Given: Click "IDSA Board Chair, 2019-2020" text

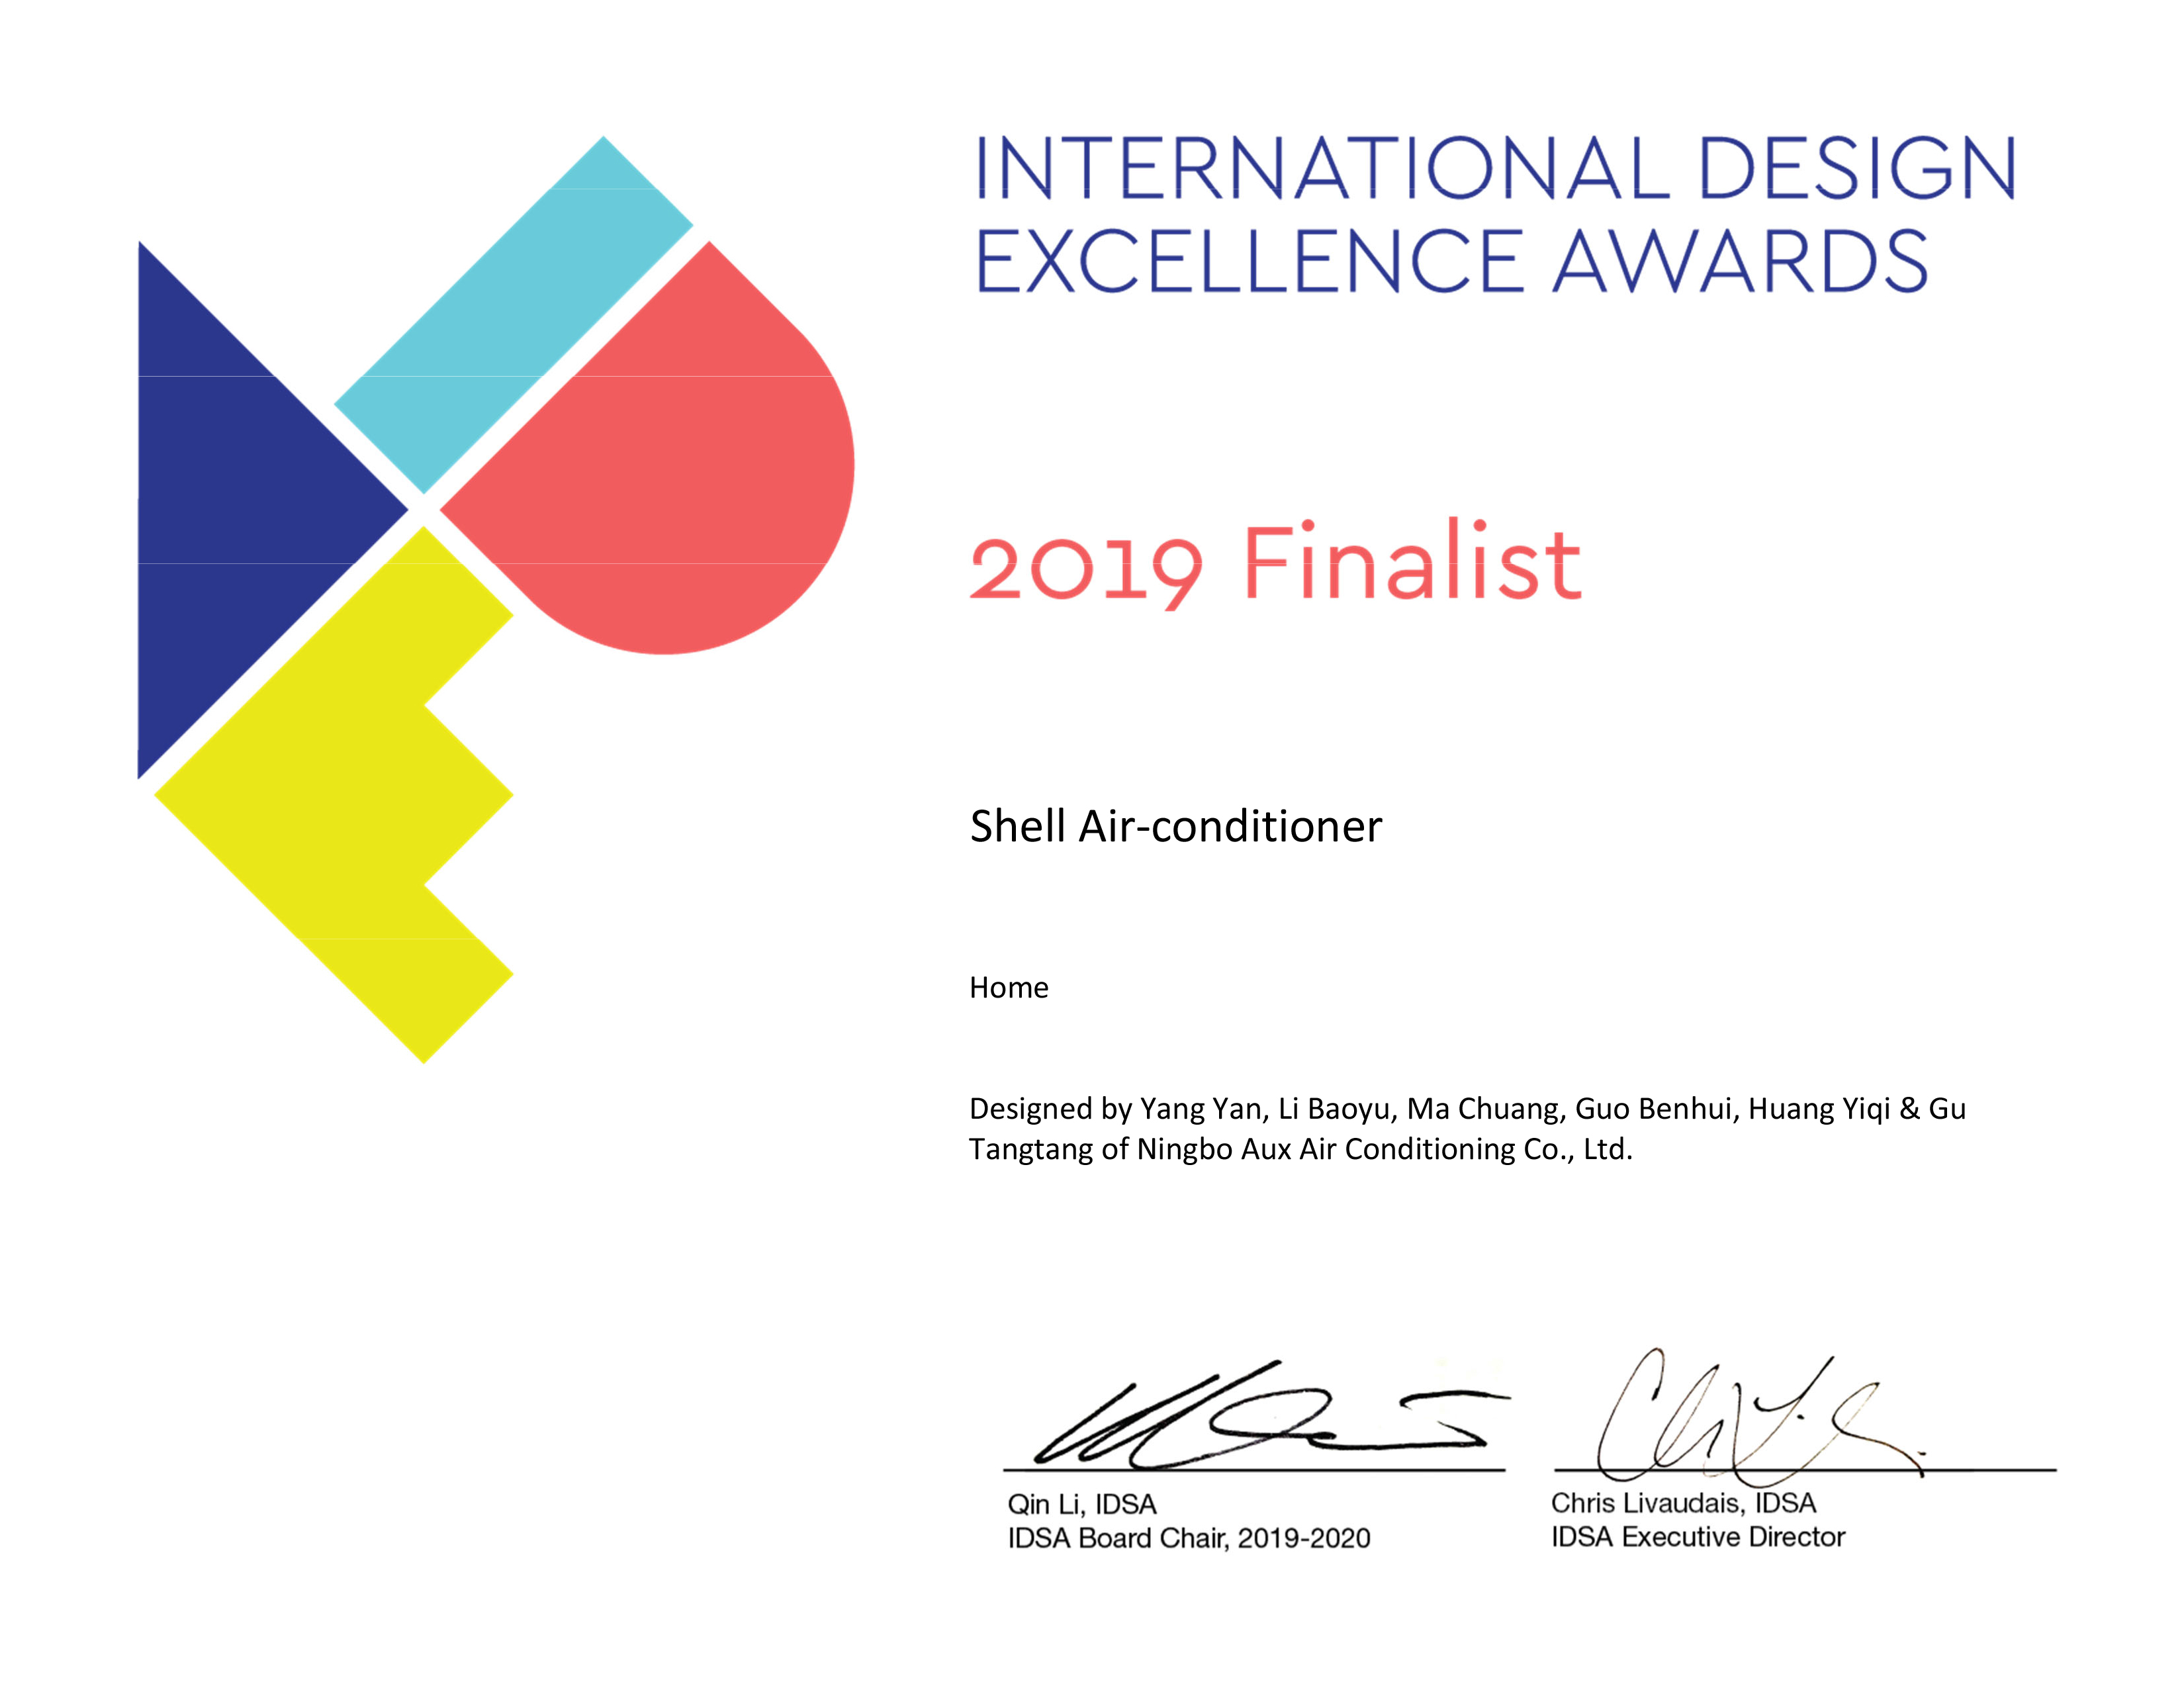Looking at the screenshot, I should coord(1189,1538).
